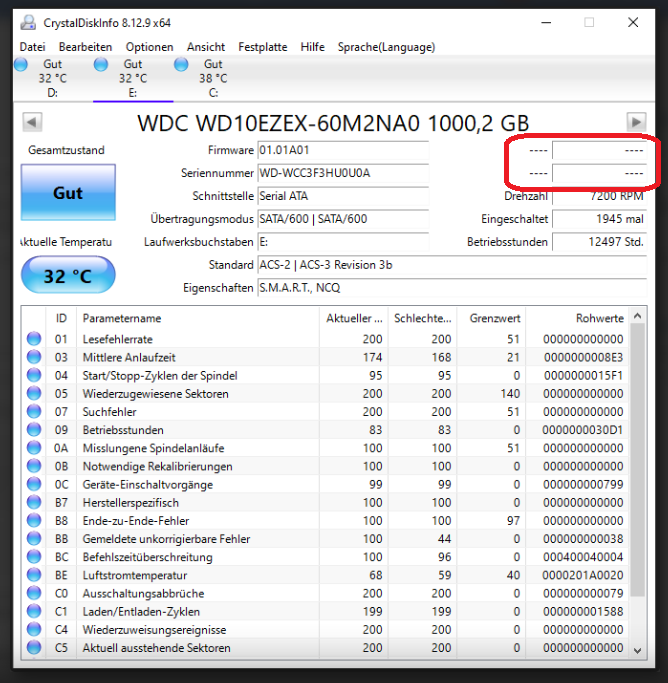Click status icon of Laden/Entladen-Zyklen row
Image resolution: width=668 pixels, height=683 pixels.
point(34,611)
